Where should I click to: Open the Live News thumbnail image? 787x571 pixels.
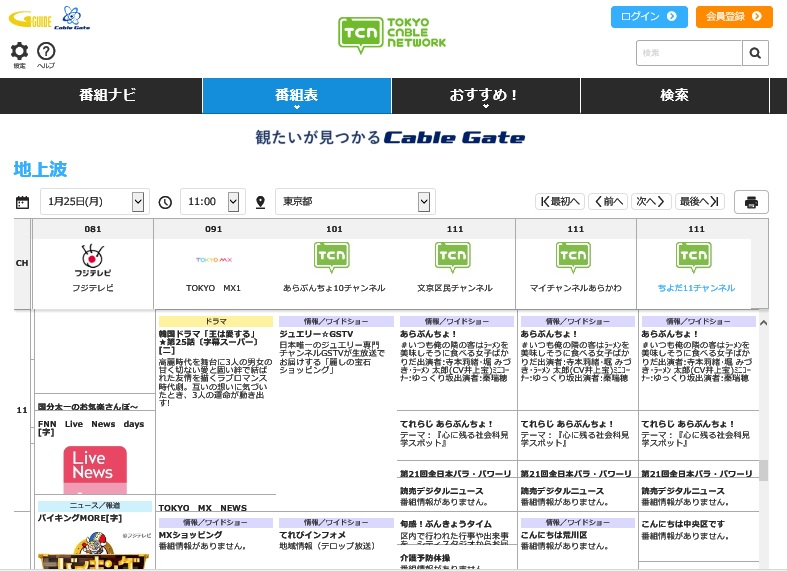click(95, 470)
